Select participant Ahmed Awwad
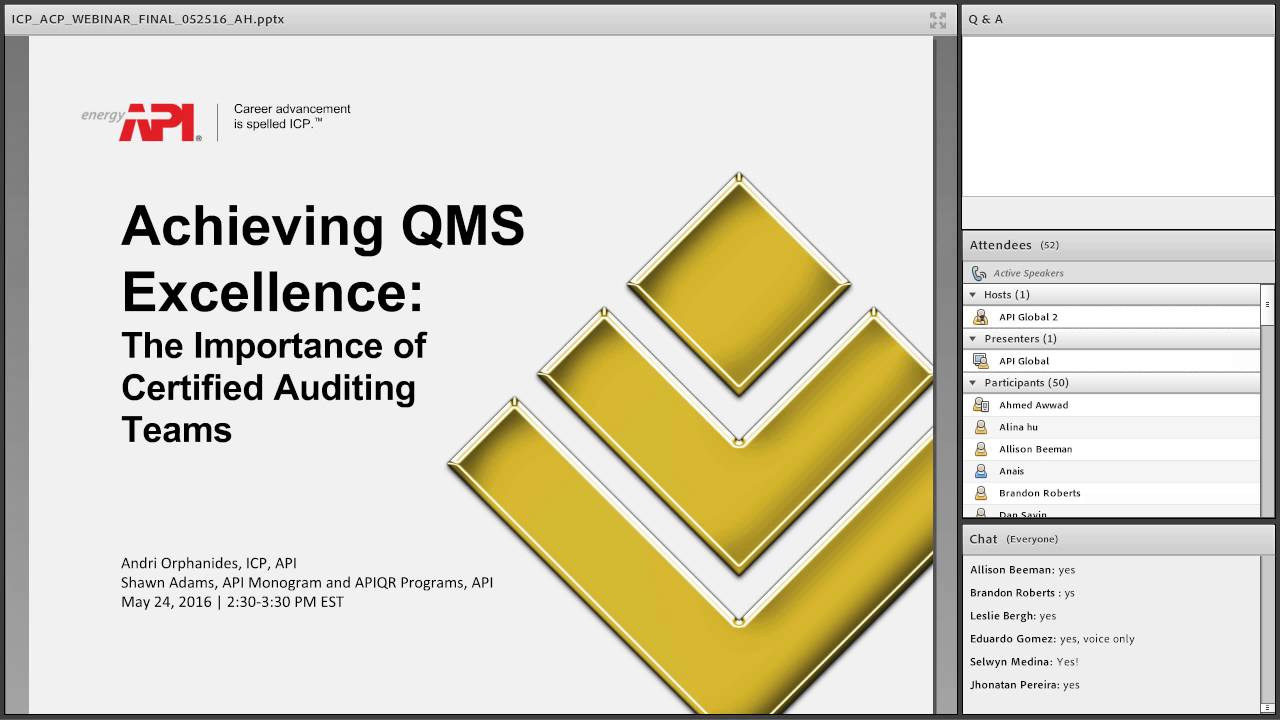This screenshot has height=720, width=1280. tap(1112, 405)
